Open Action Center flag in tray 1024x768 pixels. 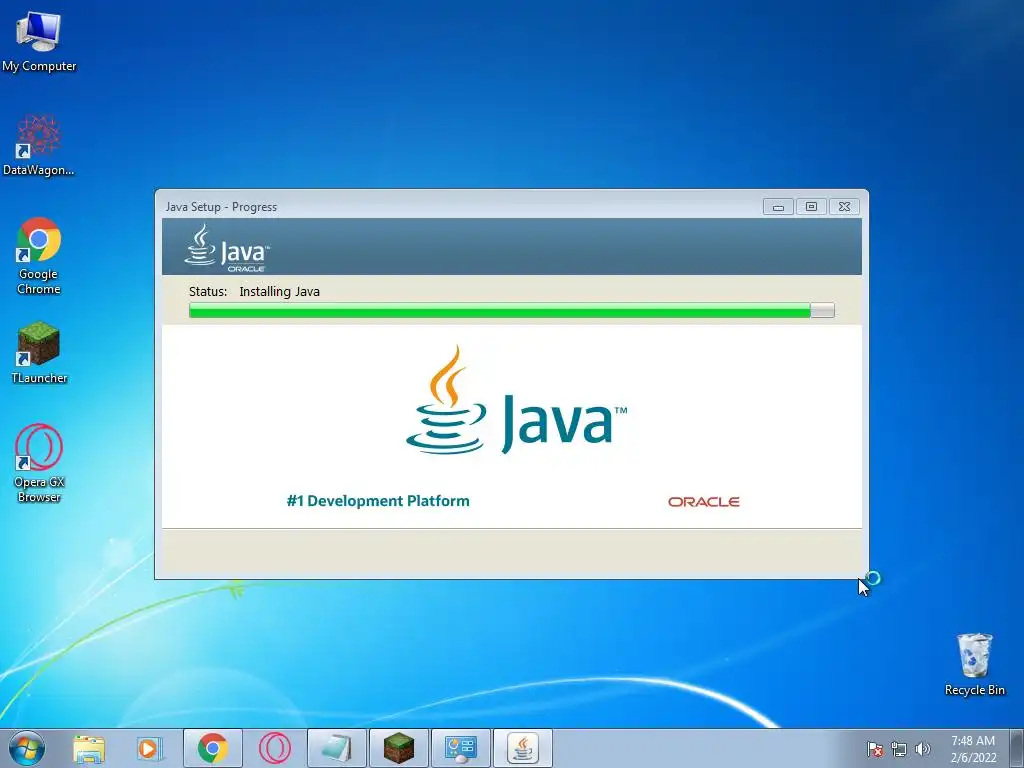[x=874, y=749]
